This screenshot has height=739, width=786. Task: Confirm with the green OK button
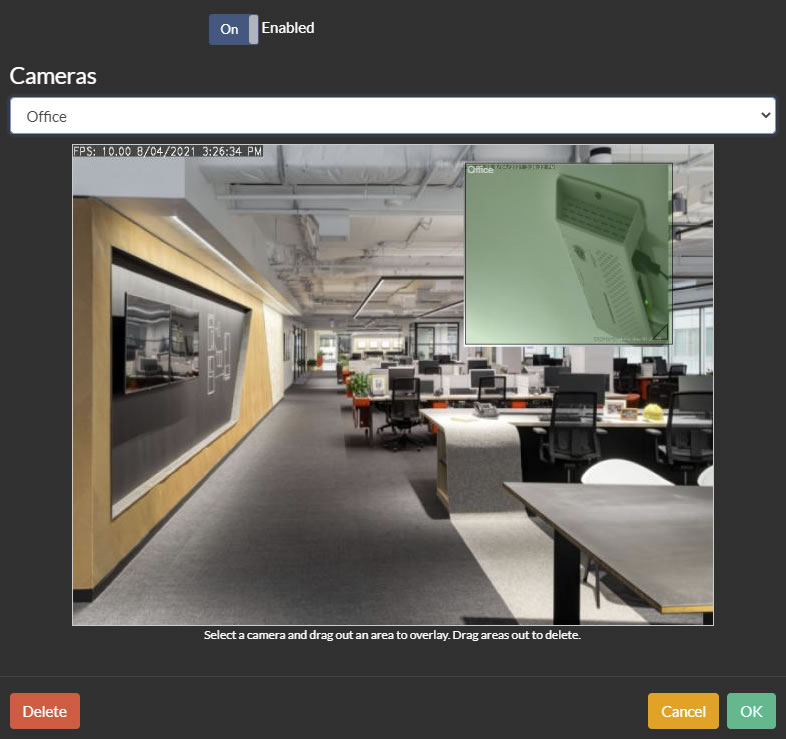(750, 711)
